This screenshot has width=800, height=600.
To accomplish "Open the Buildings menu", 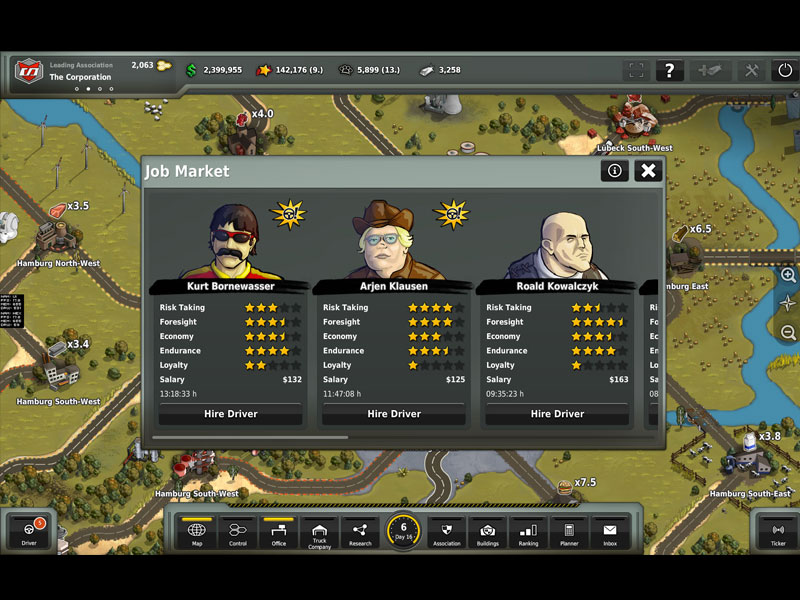I will [488, 533].
